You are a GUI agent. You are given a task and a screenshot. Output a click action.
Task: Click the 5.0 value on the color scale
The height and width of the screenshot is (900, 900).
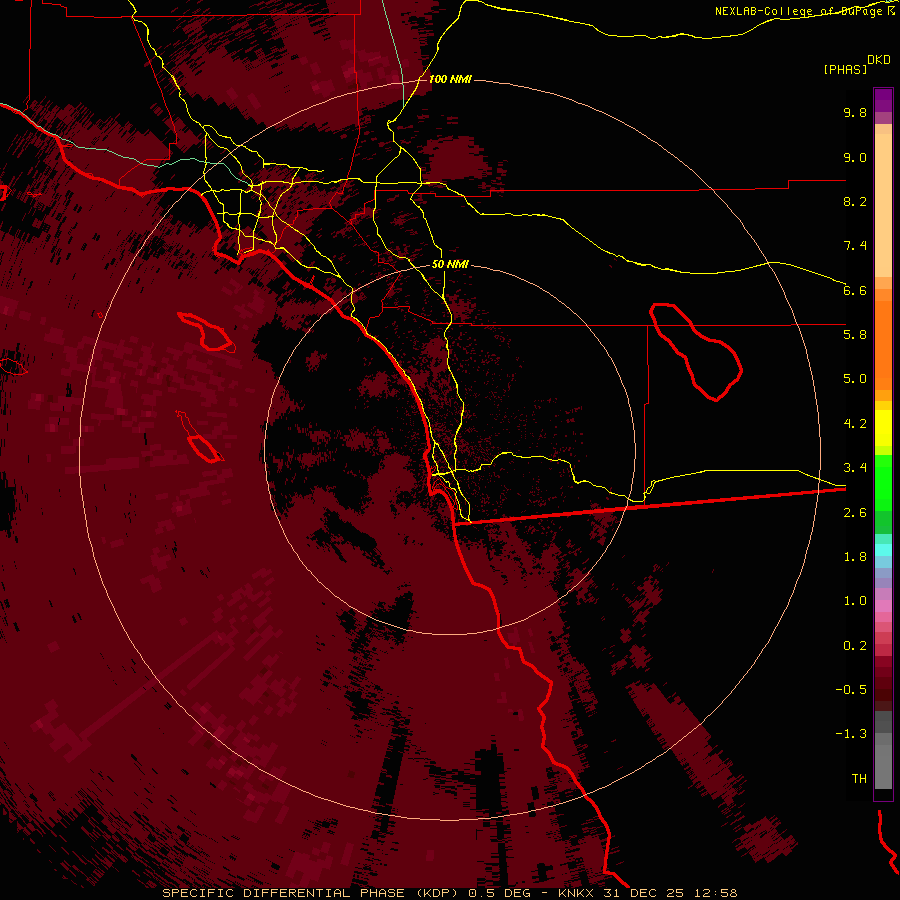855,379
